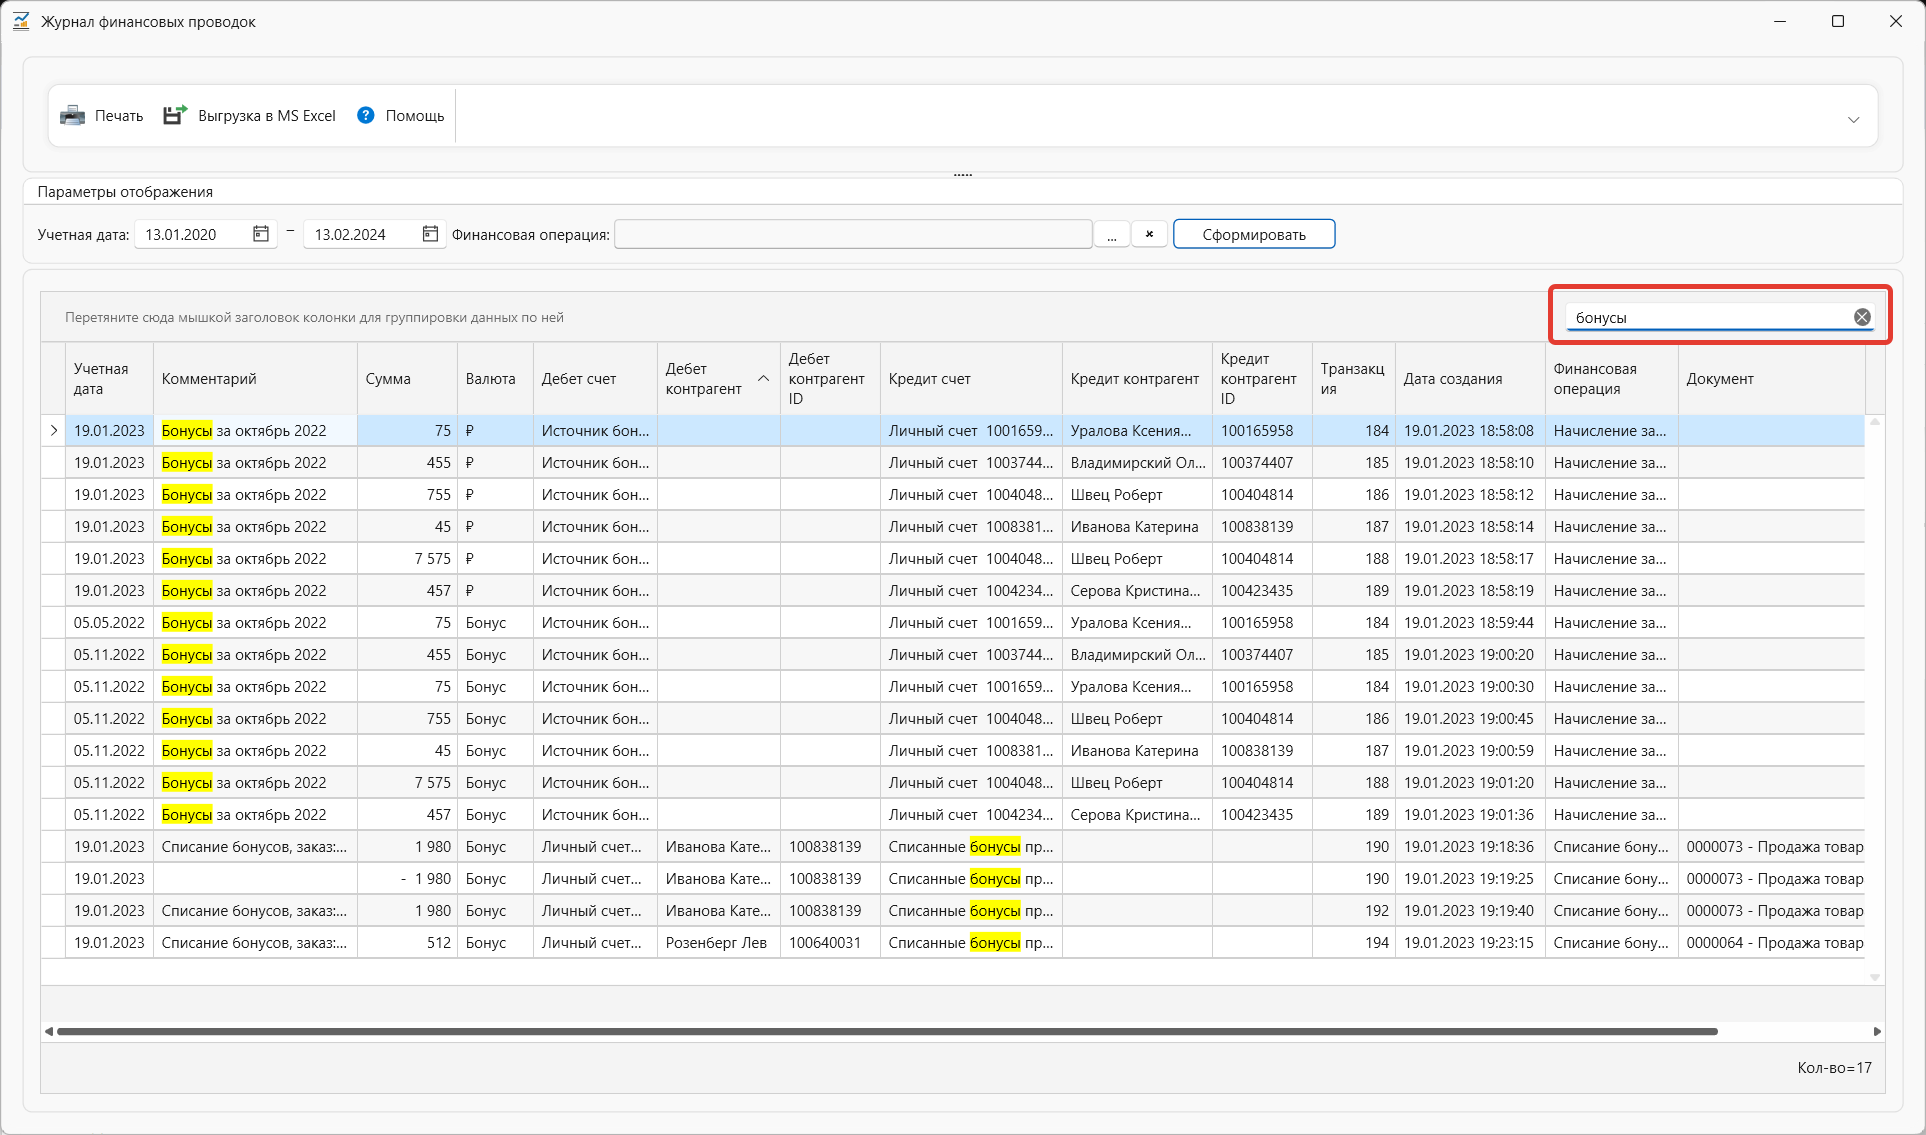Click date created cell 19.01.2023 18:58:19
This screenshot has height=1135, width=1926.
pos(1470,591)
